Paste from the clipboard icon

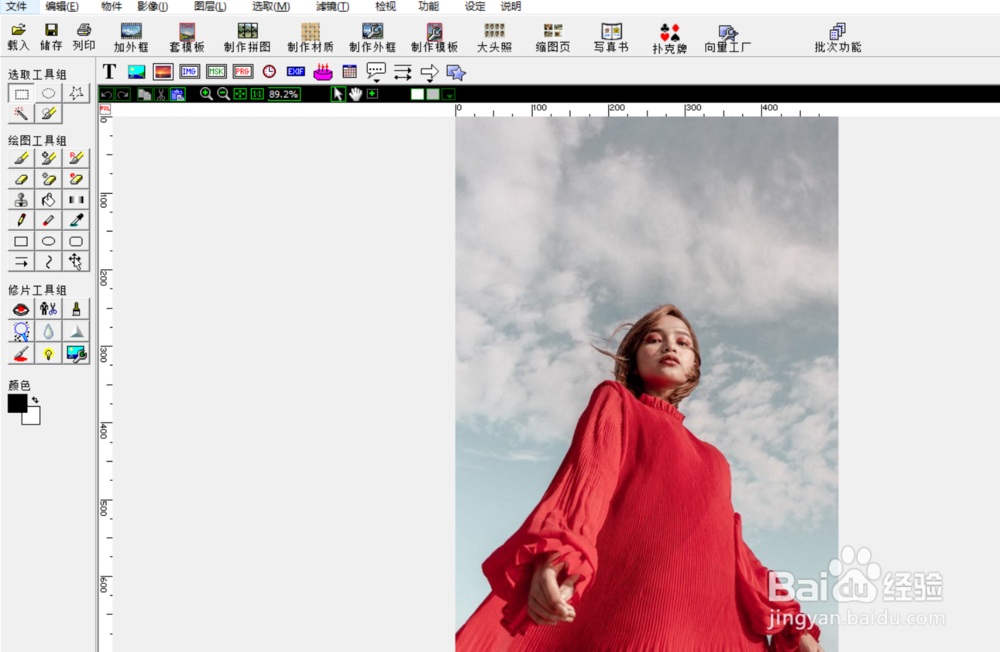178,94
